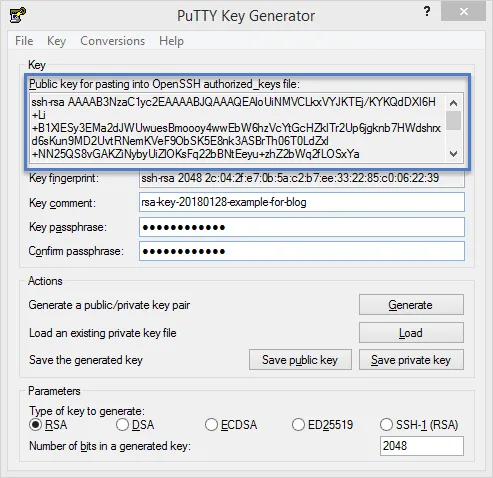Click the public key scrollbar thumb
The height and width of the screenshot is (478, 493).
[453, 120]
